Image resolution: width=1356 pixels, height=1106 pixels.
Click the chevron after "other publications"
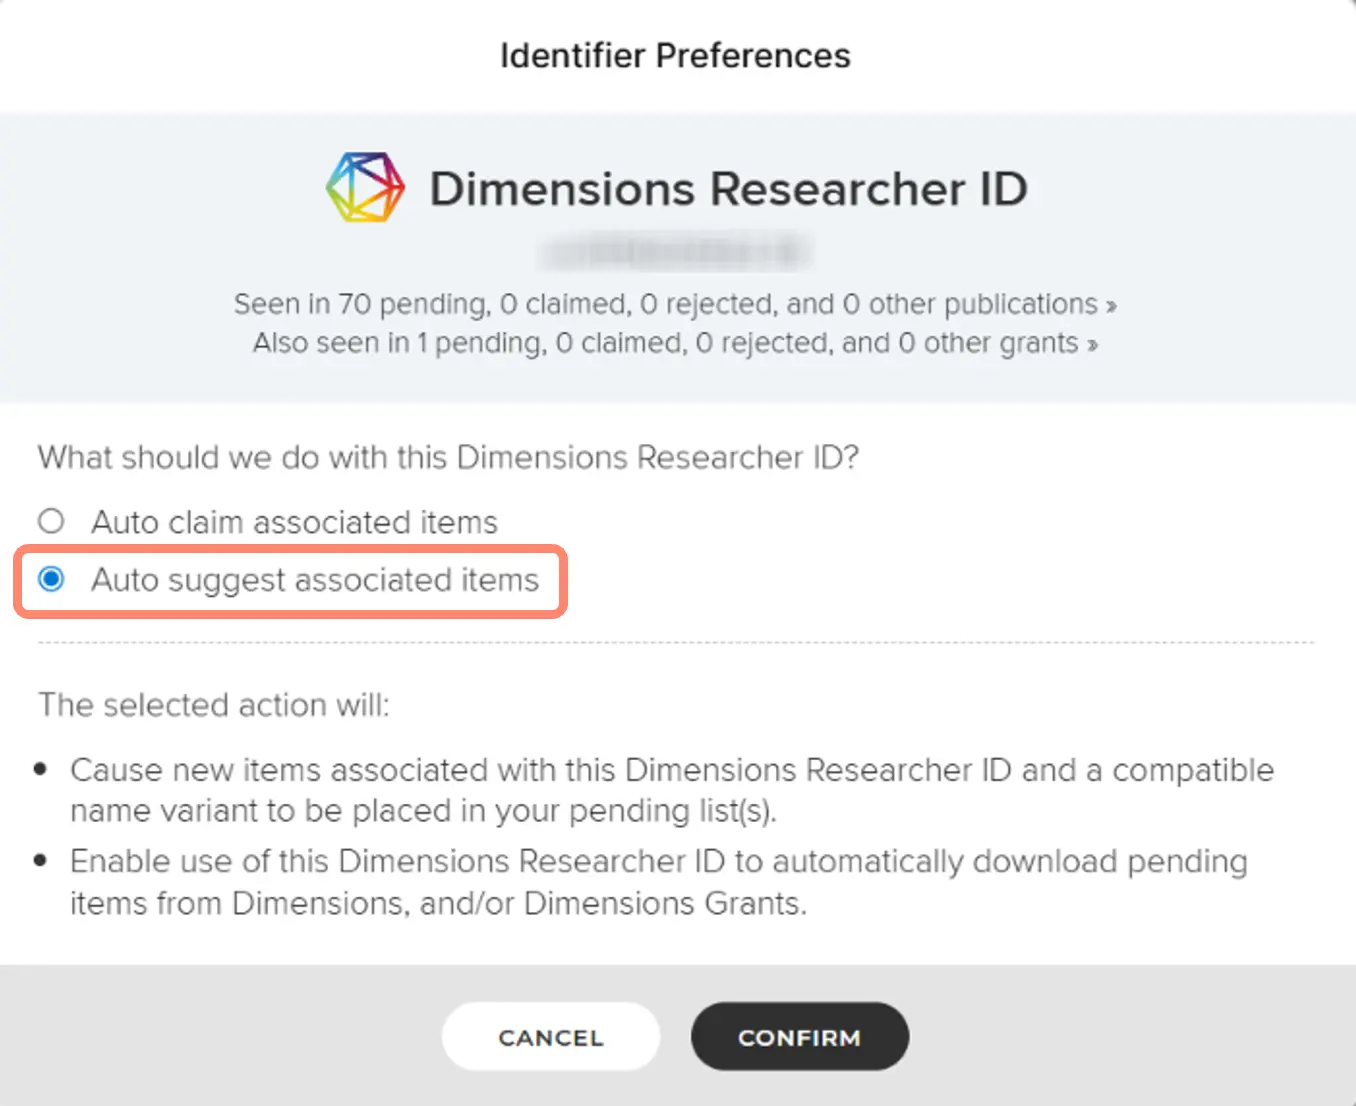point(1111,306)
